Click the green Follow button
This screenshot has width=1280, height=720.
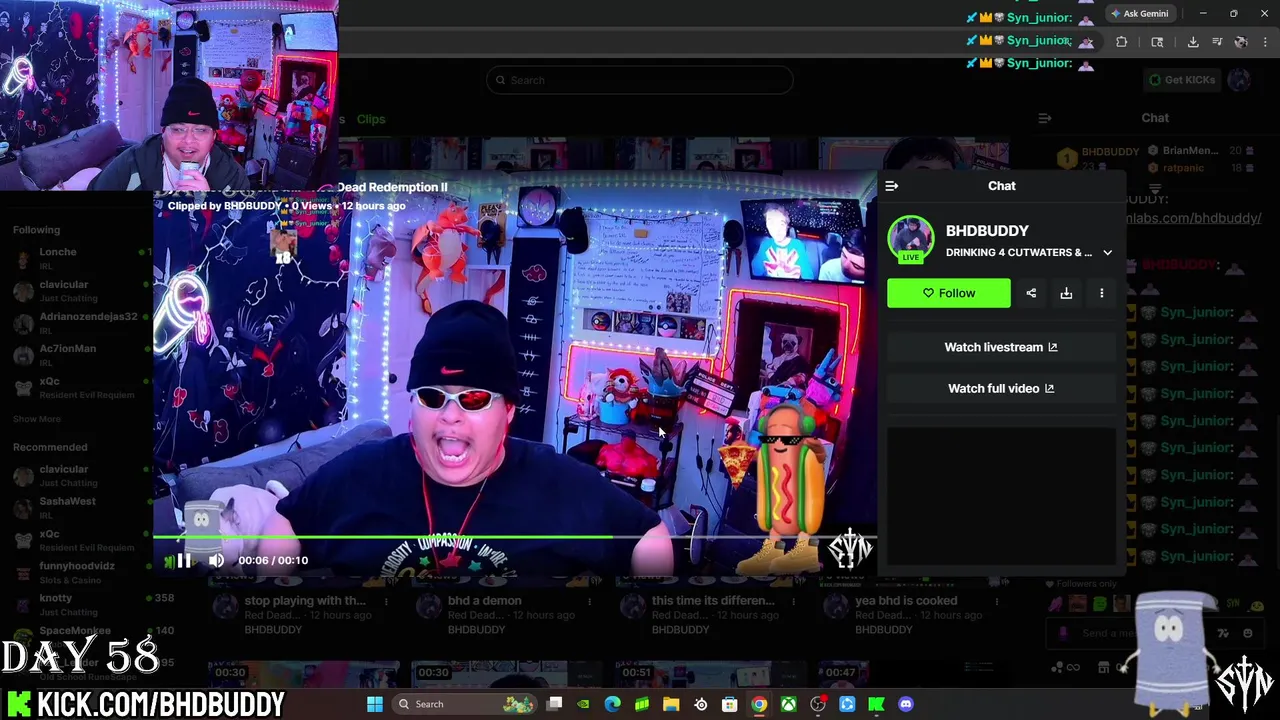[948, 293]
